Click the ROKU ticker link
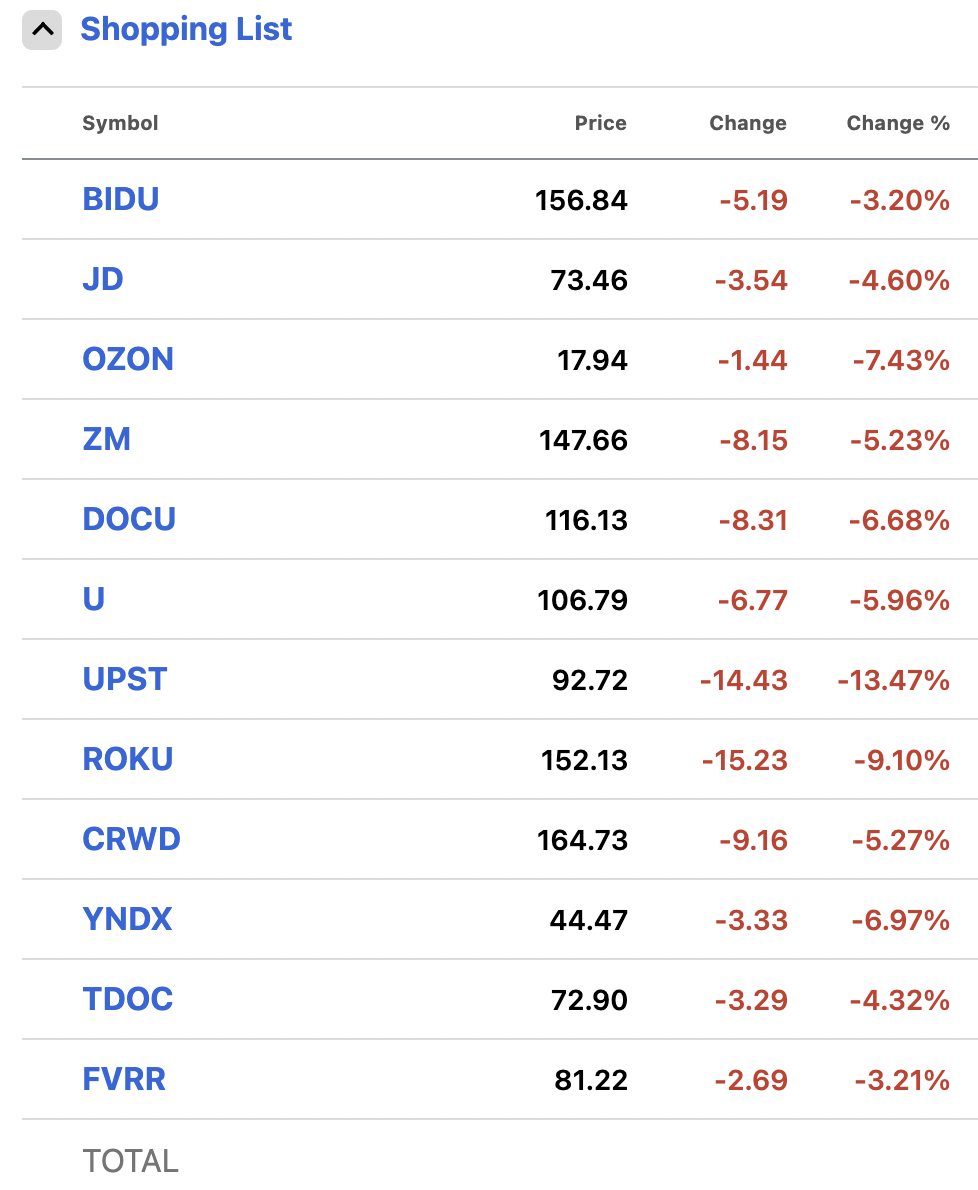 (127, 759)
